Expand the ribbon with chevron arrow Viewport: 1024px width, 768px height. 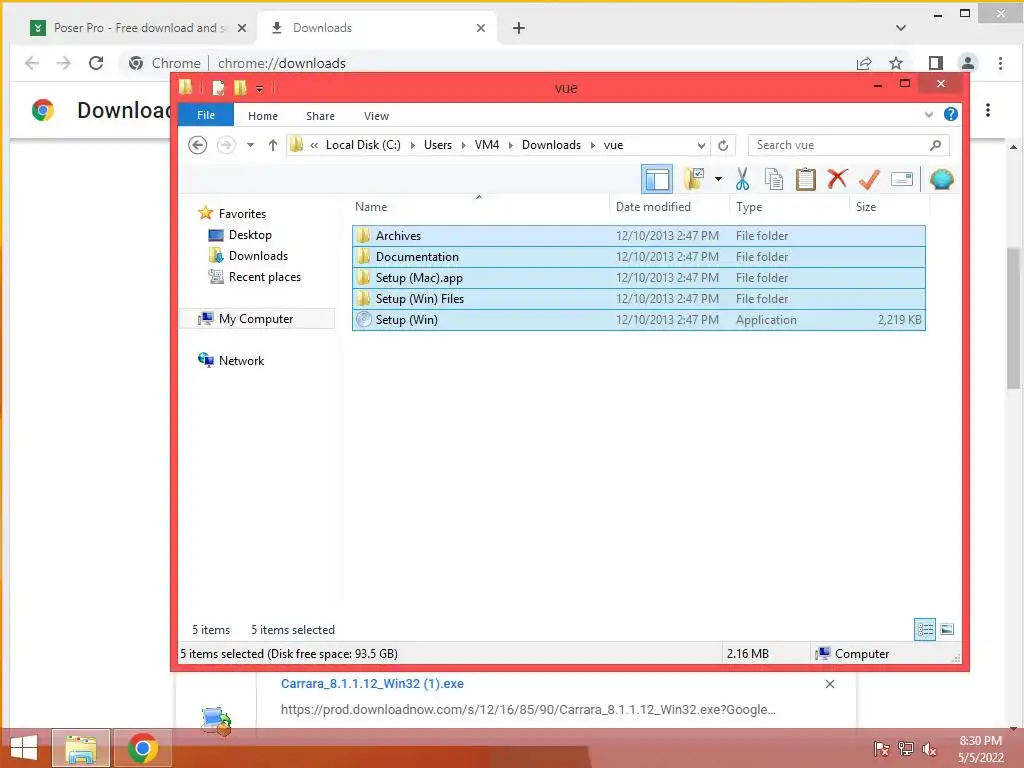click(x=929, y=115)
